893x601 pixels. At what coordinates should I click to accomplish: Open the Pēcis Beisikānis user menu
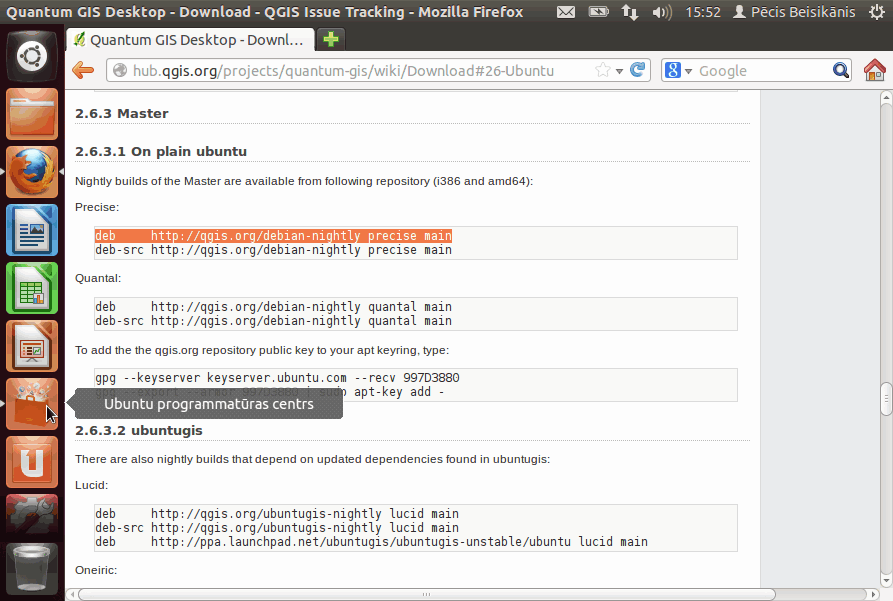coord(793,12)
